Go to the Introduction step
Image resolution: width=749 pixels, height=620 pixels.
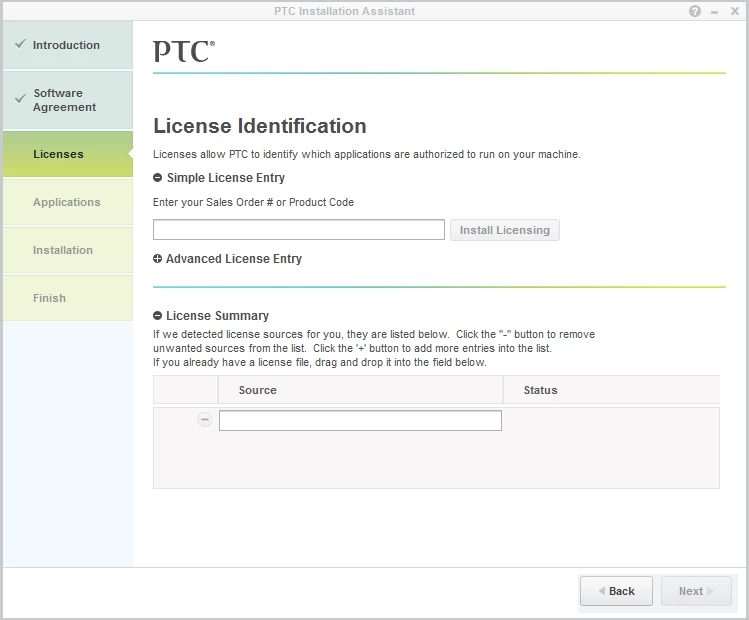68,45
